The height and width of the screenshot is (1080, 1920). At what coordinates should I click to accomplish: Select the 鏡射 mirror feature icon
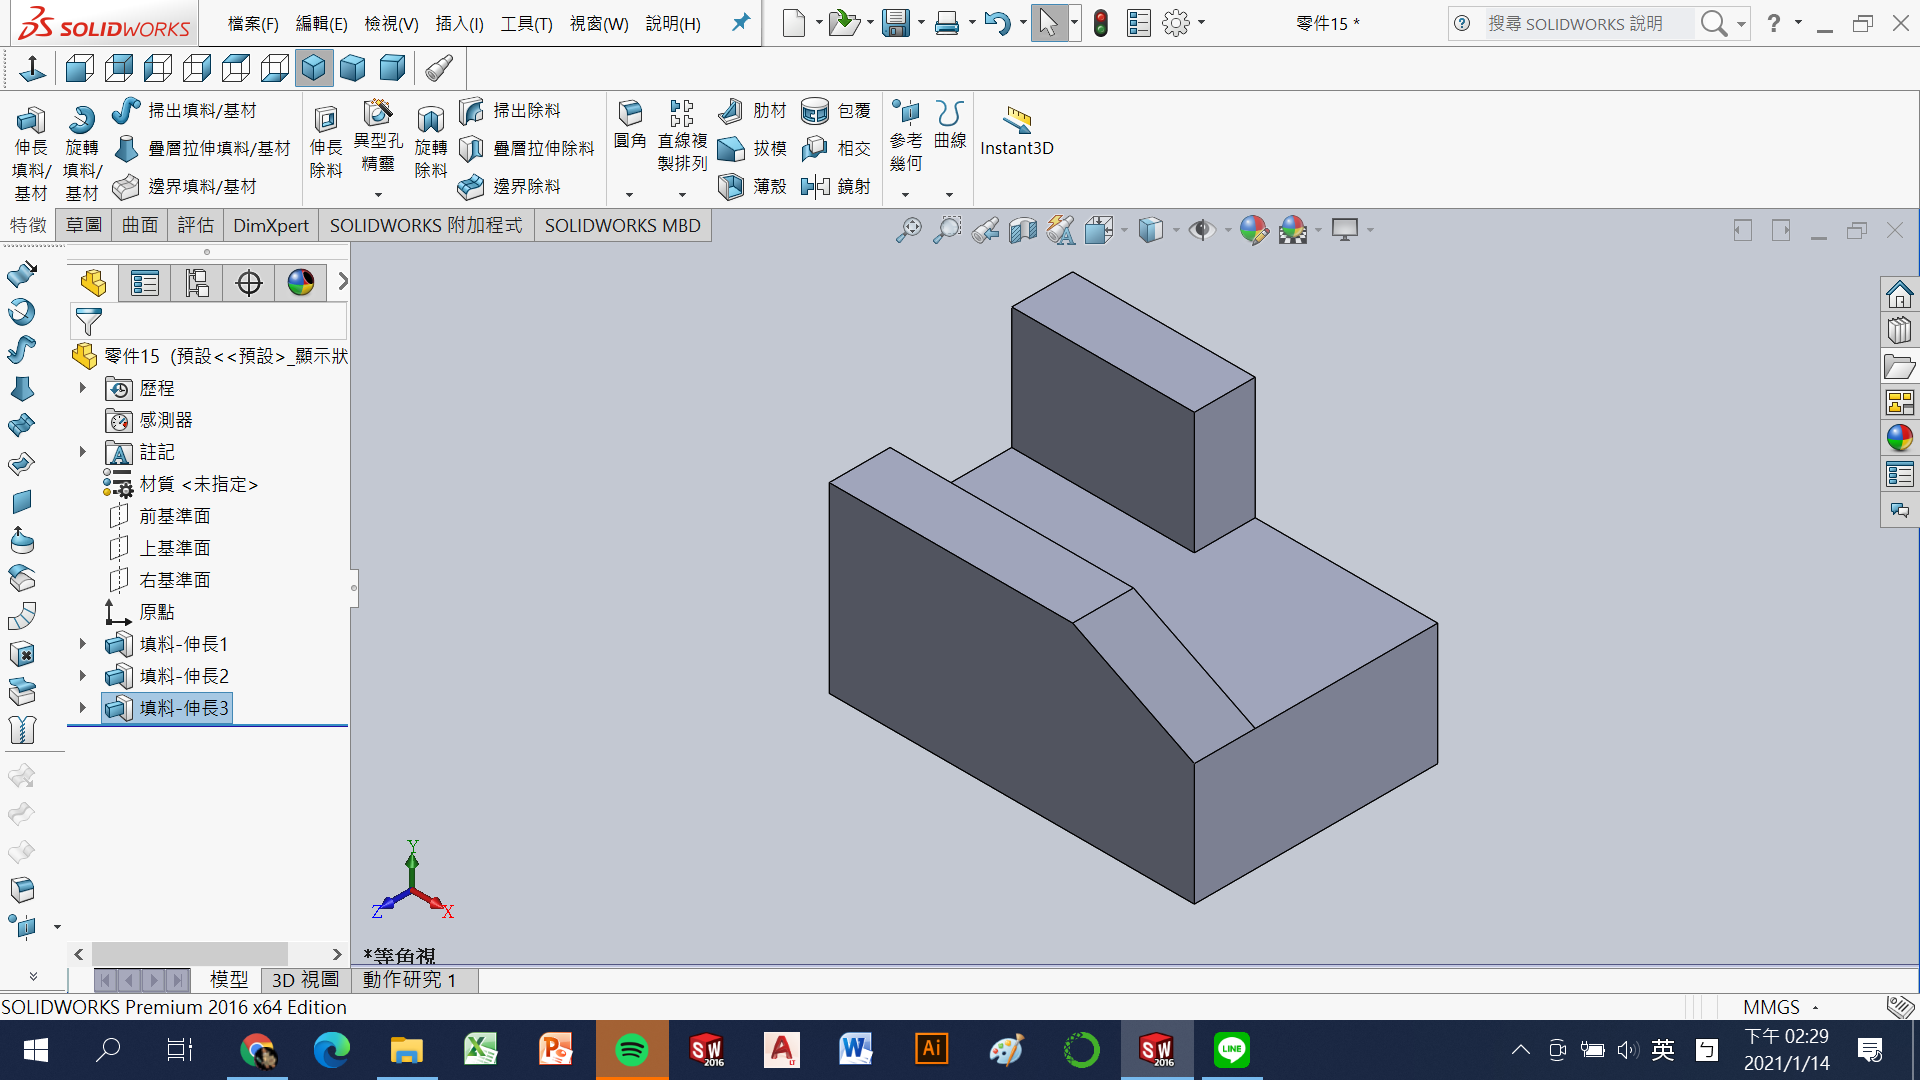[816, 186]
